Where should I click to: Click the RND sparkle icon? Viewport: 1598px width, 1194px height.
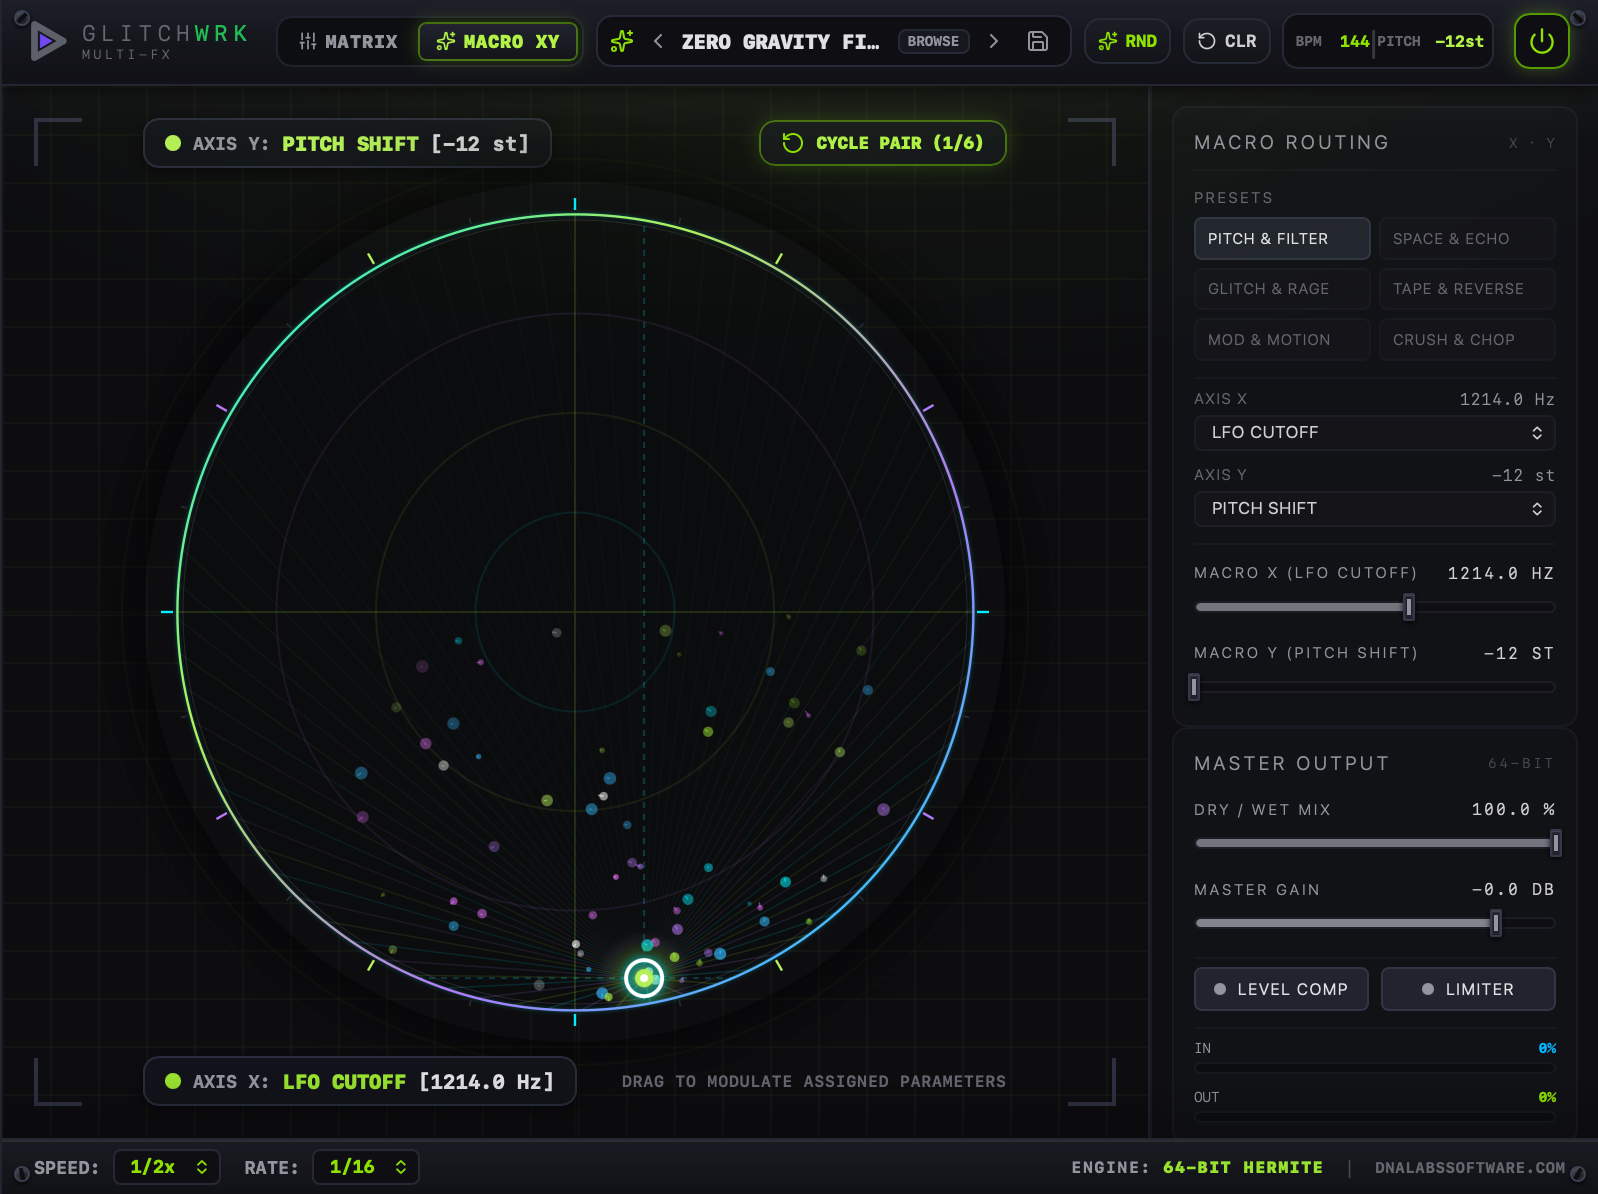click(1108, 41)
